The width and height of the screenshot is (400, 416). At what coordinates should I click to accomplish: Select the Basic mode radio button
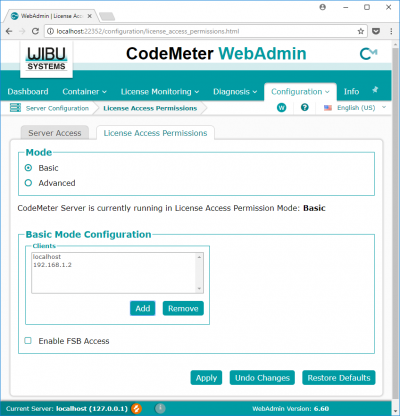pyautogui.click(x=28, y=168)
